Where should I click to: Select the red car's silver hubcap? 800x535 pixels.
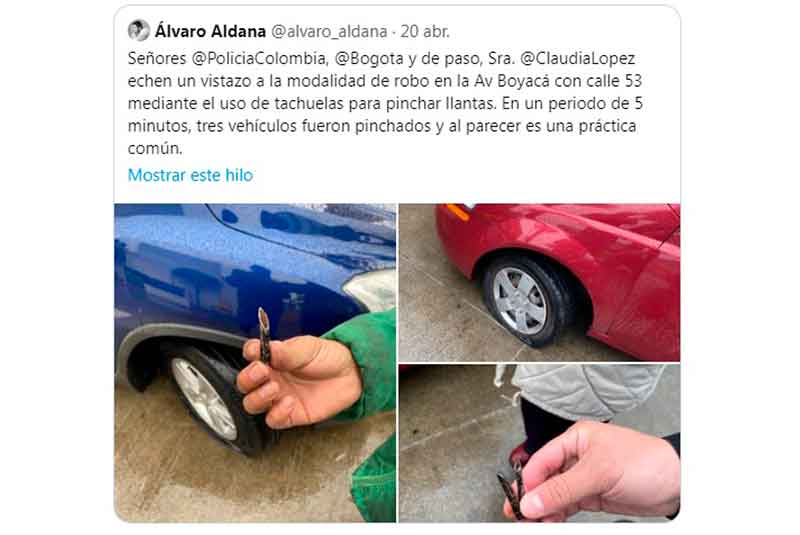tap(519, 300)
